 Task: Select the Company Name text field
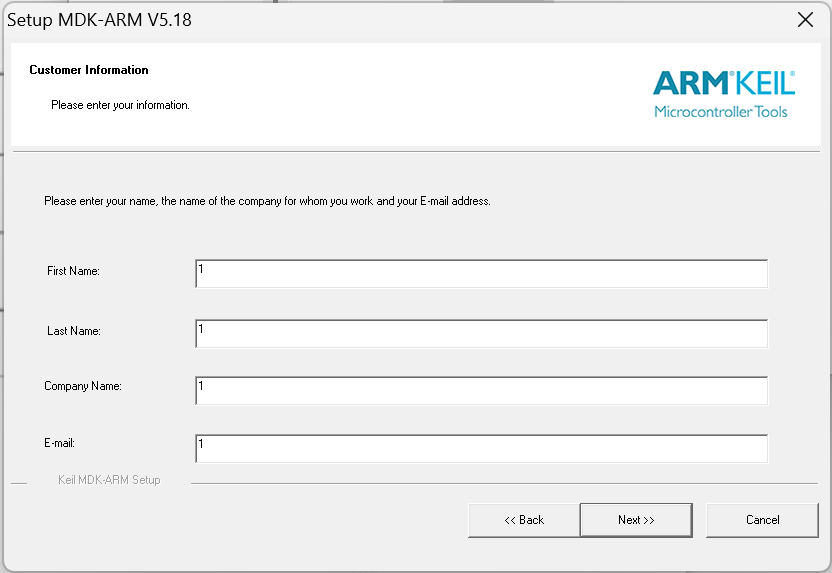[x=481, y=391]
